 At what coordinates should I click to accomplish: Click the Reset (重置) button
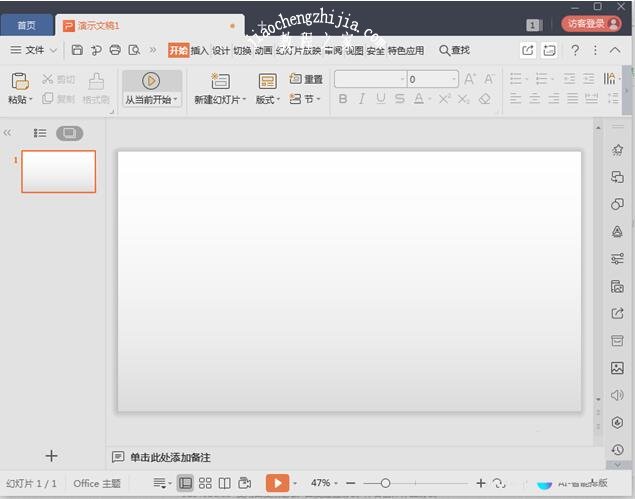pyautogui.click(x=306, y=79)
